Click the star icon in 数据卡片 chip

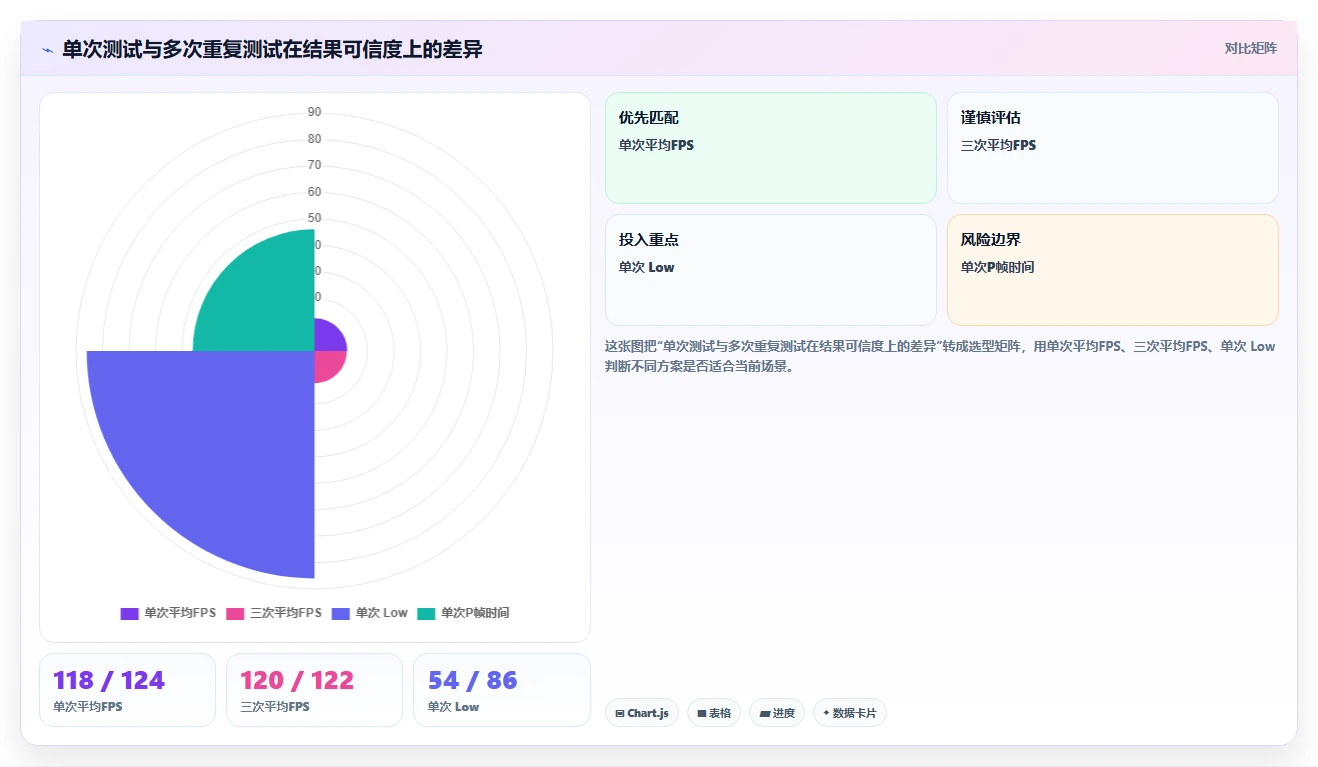coord(826,713)
